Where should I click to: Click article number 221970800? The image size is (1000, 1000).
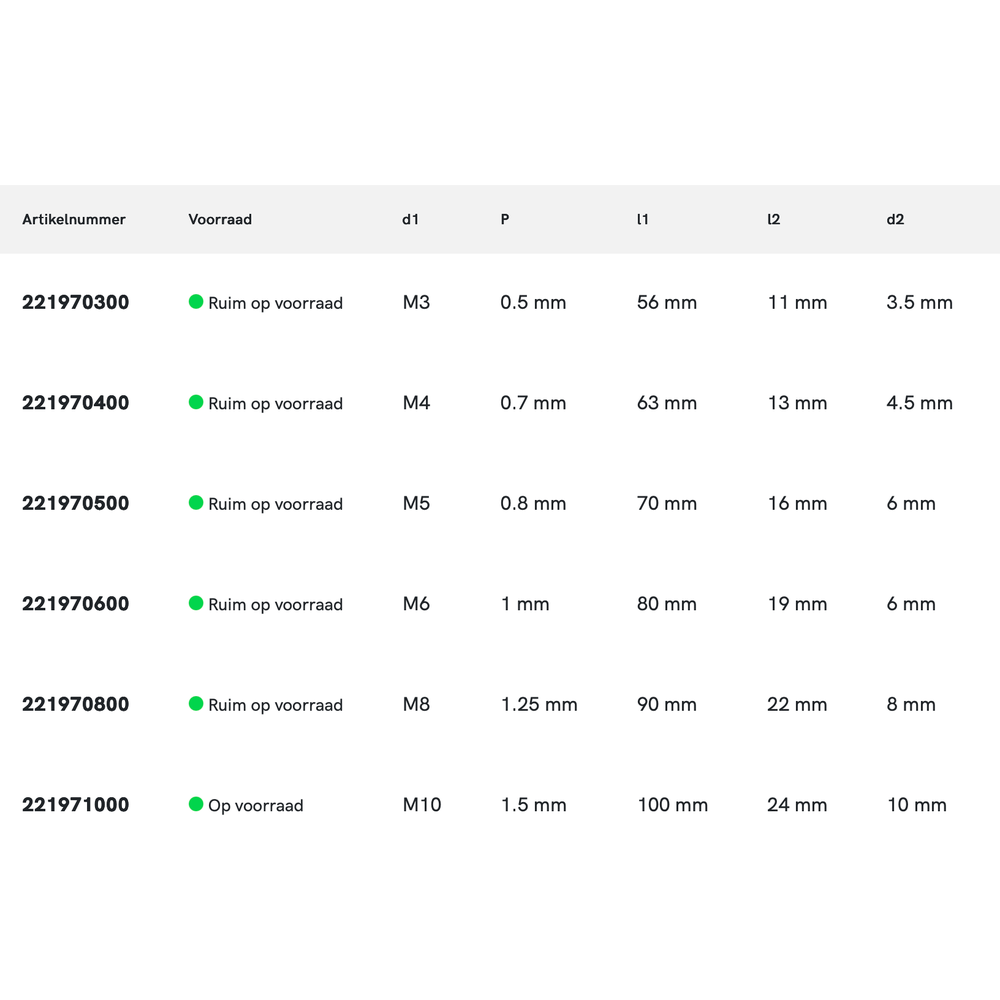[76, 704]
